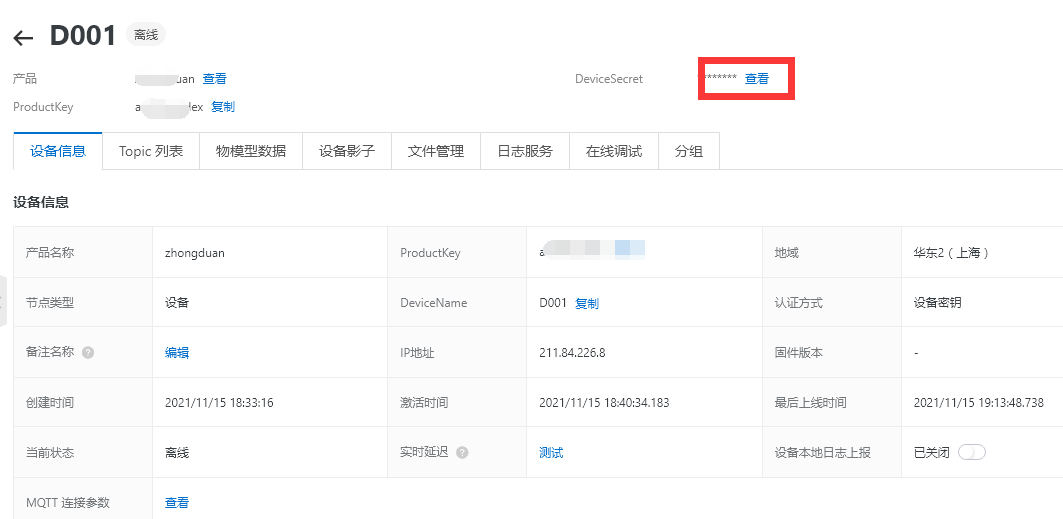Select the 当前状态 value 离线 in table

tap(177, 453)
